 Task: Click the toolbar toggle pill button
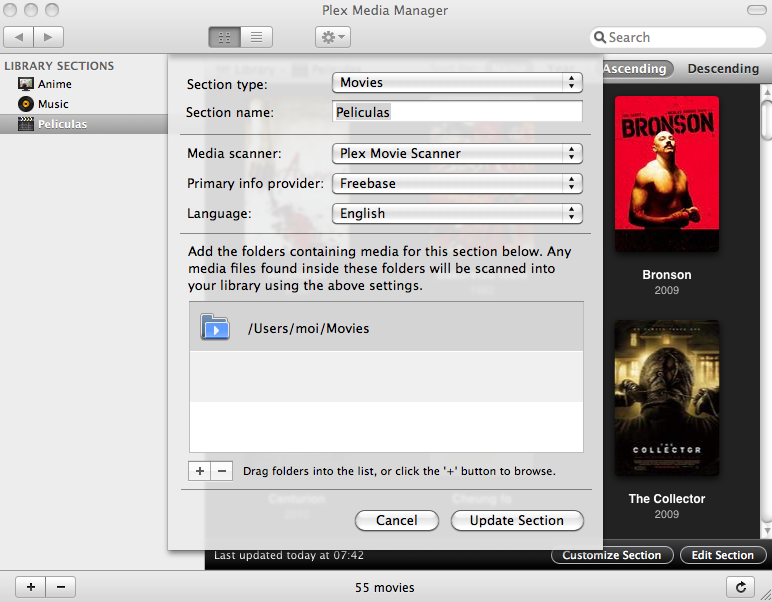[756, 10]
